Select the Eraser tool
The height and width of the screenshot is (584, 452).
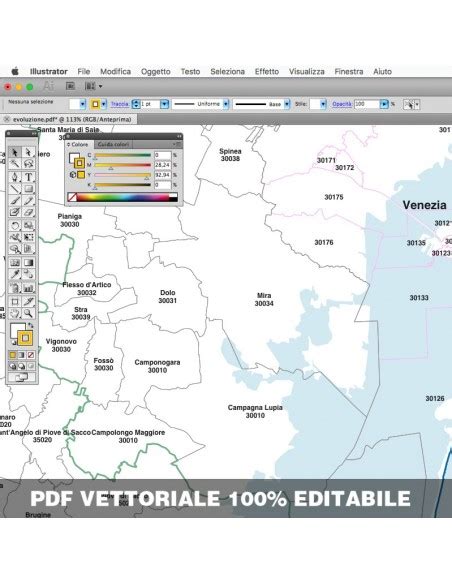(x=28, y=212)
